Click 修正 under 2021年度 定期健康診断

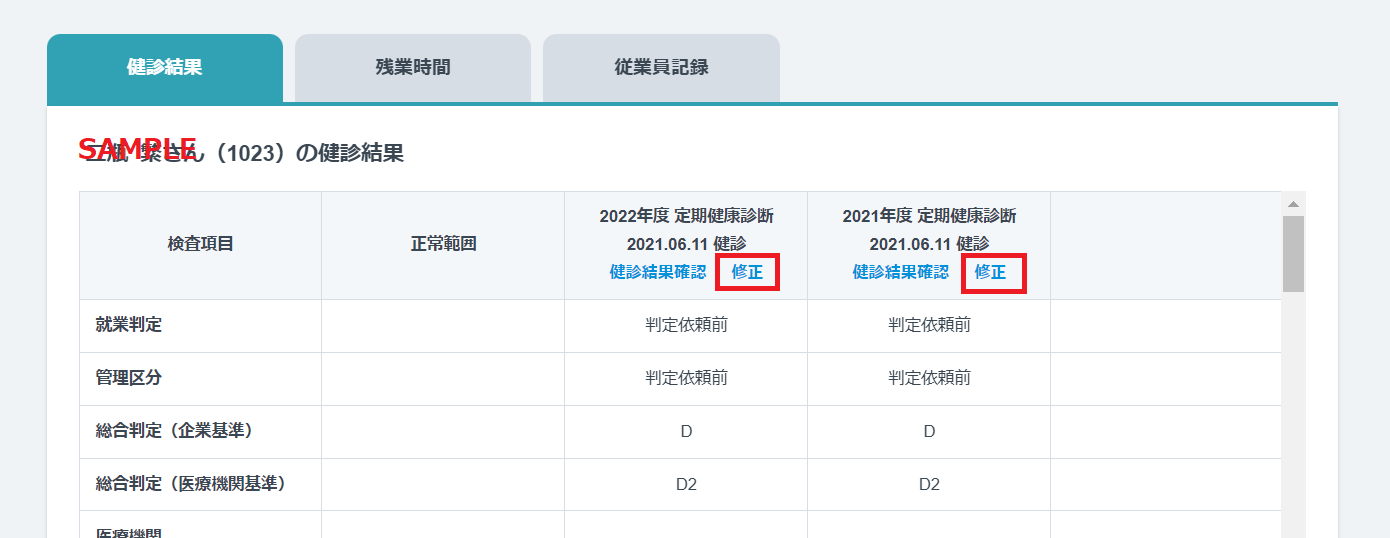pos(991,272)
